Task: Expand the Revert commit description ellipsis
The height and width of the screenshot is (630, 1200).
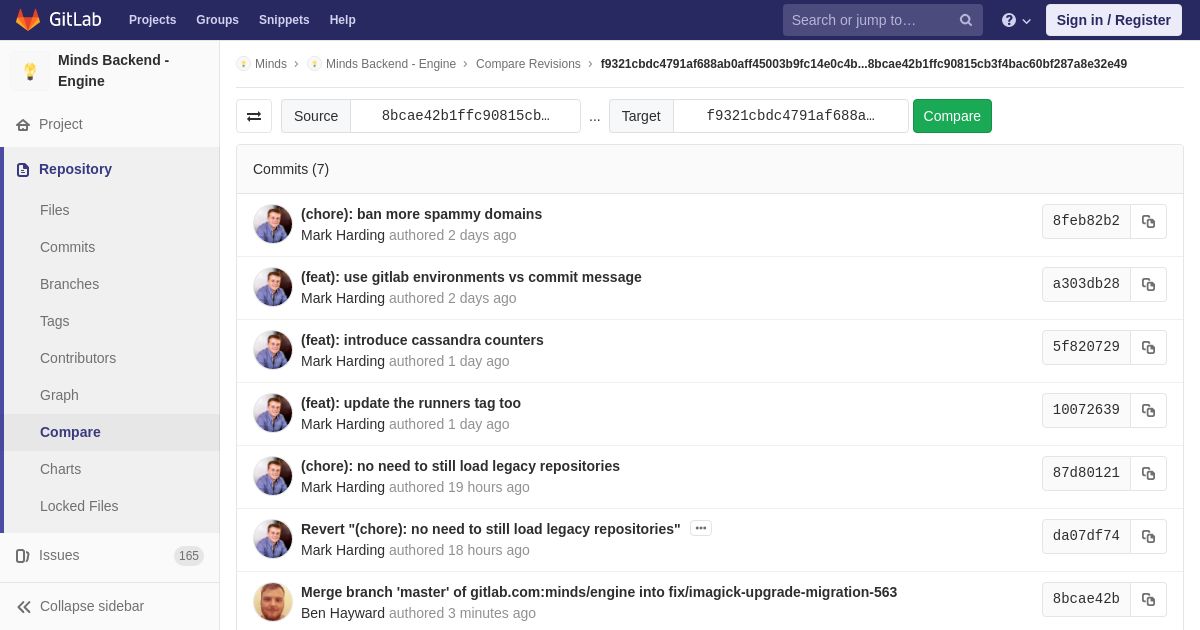Action: point(701,528)
